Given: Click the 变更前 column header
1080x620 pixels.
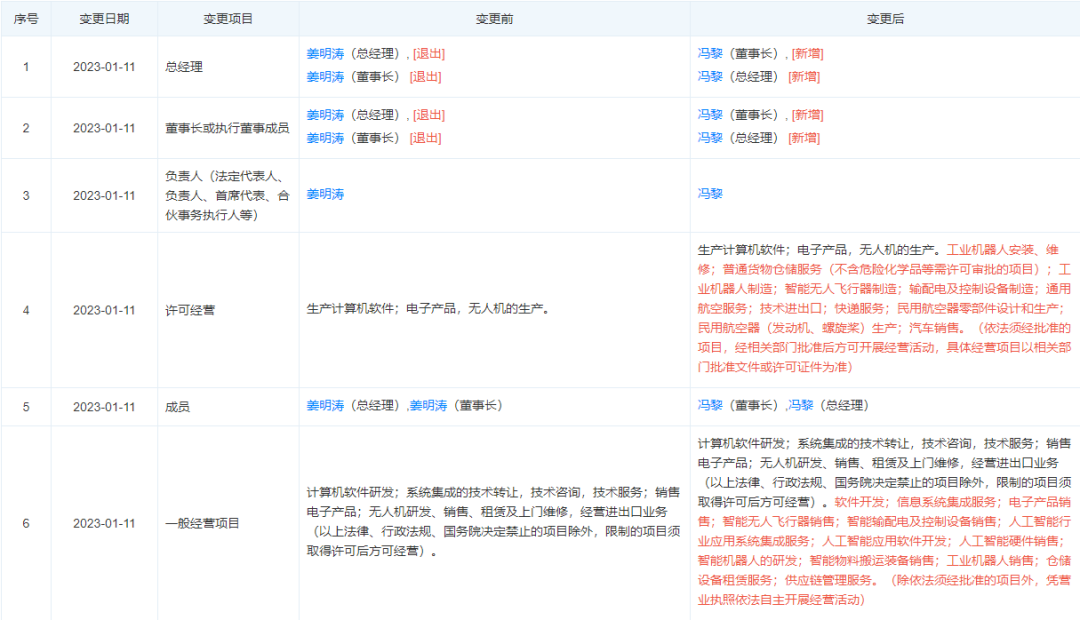Looking at the screenshot, I should coord(494,19).
